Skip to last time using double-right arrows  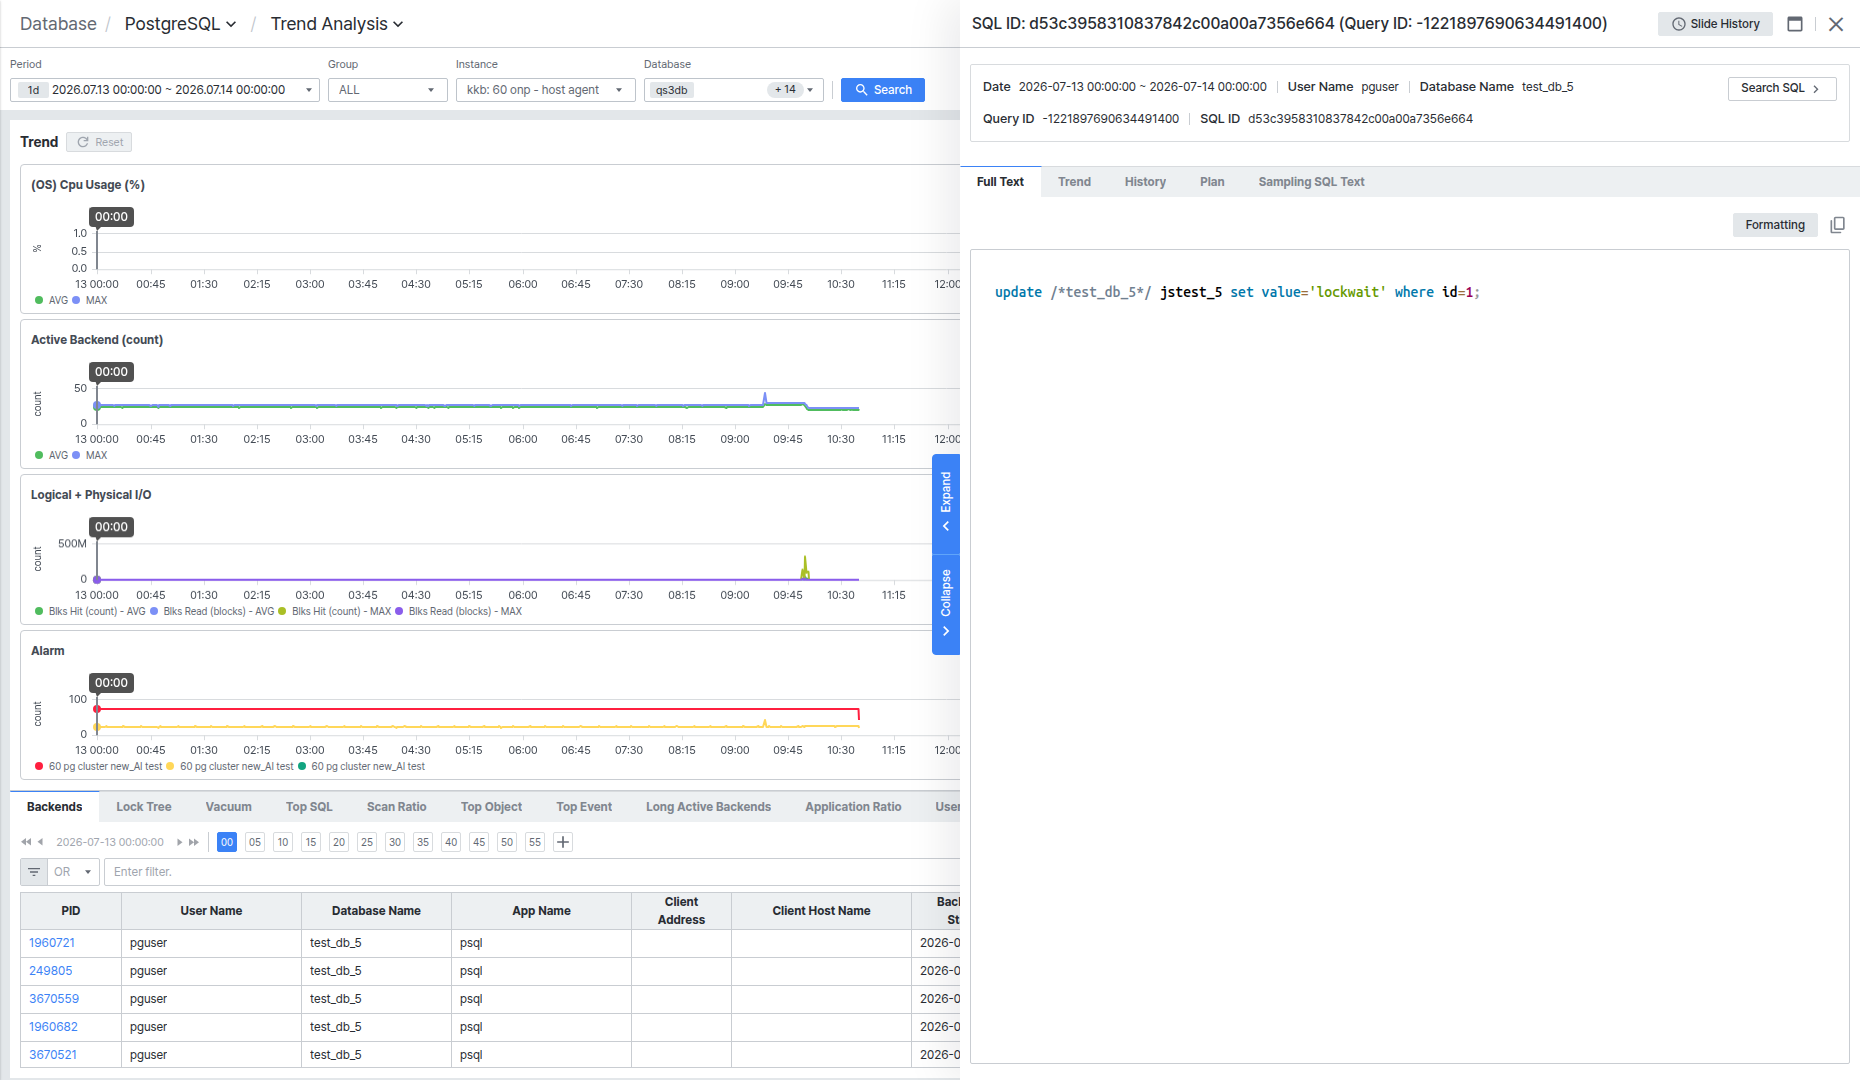194,842
